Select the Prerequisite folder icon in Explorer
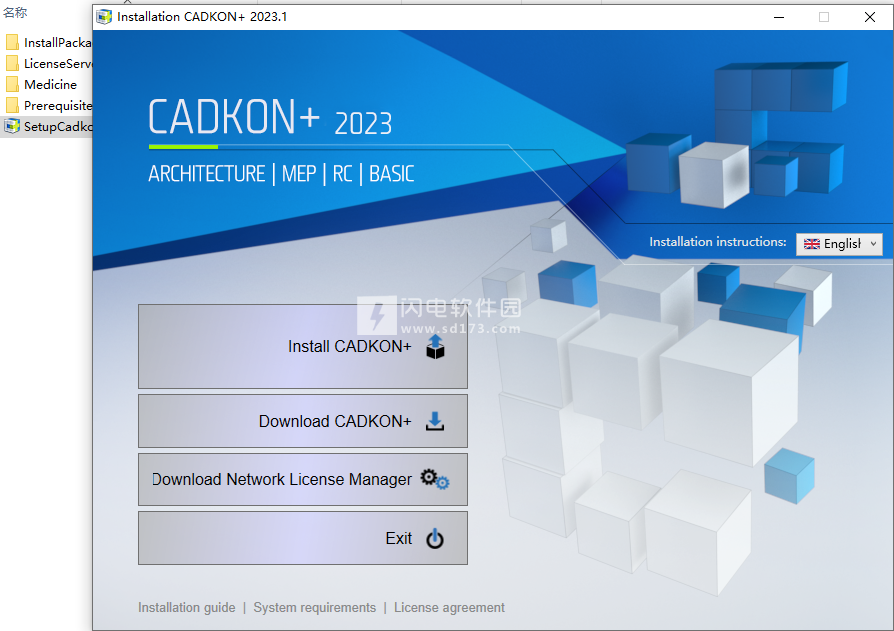894x631 pixels. pos(12,105)
